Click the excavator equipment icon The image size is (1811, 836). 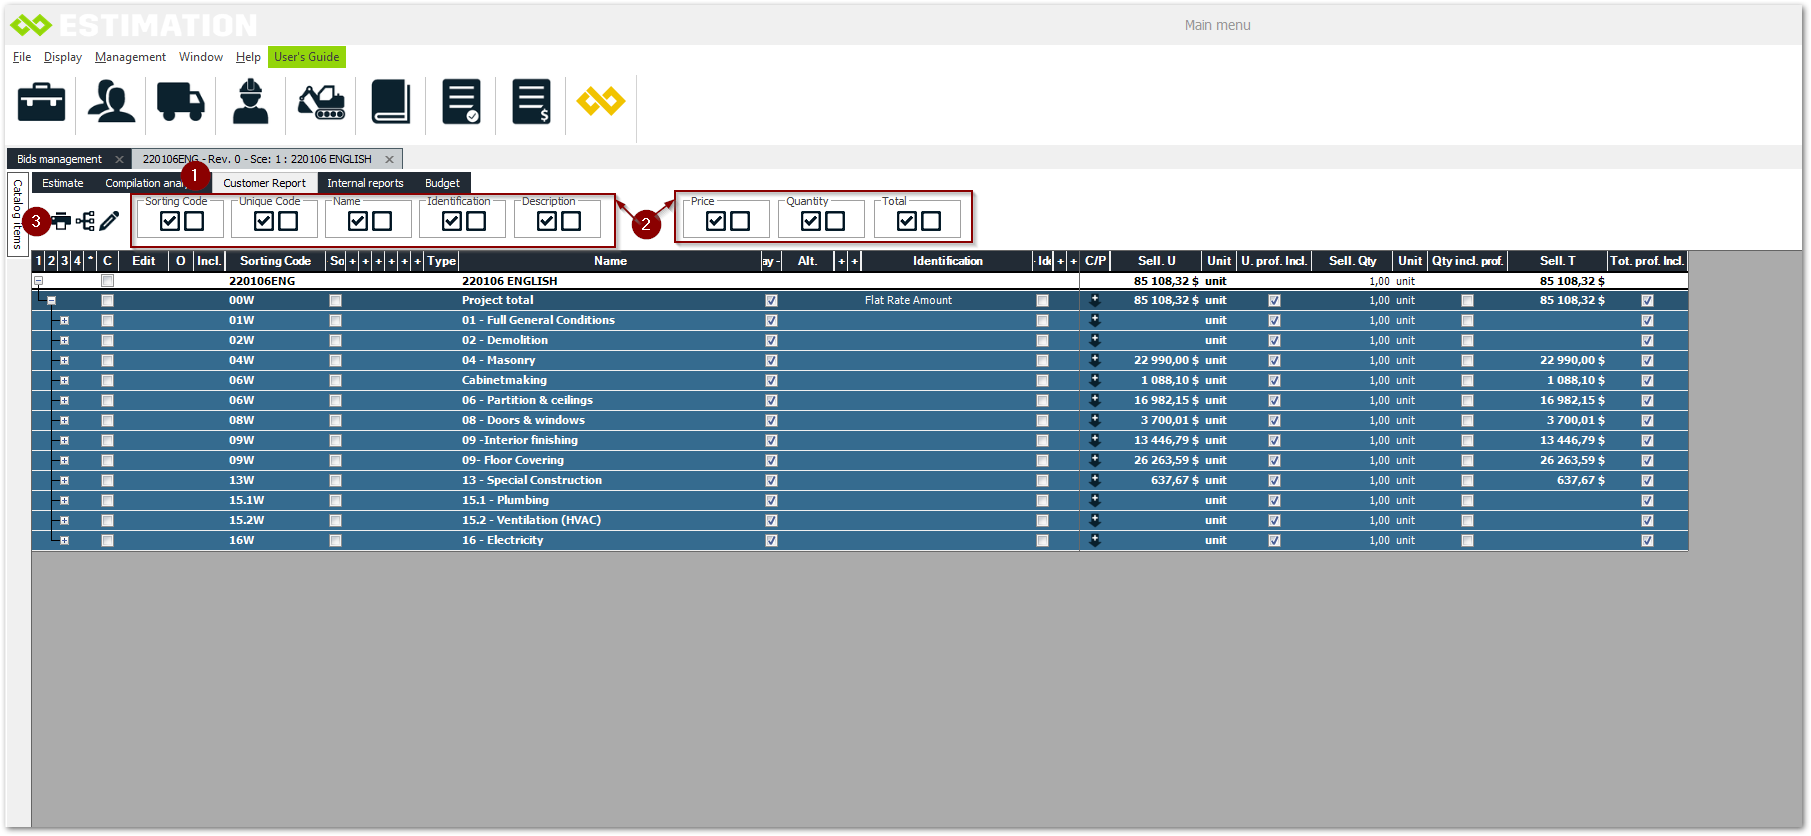[x=321, y=102]
